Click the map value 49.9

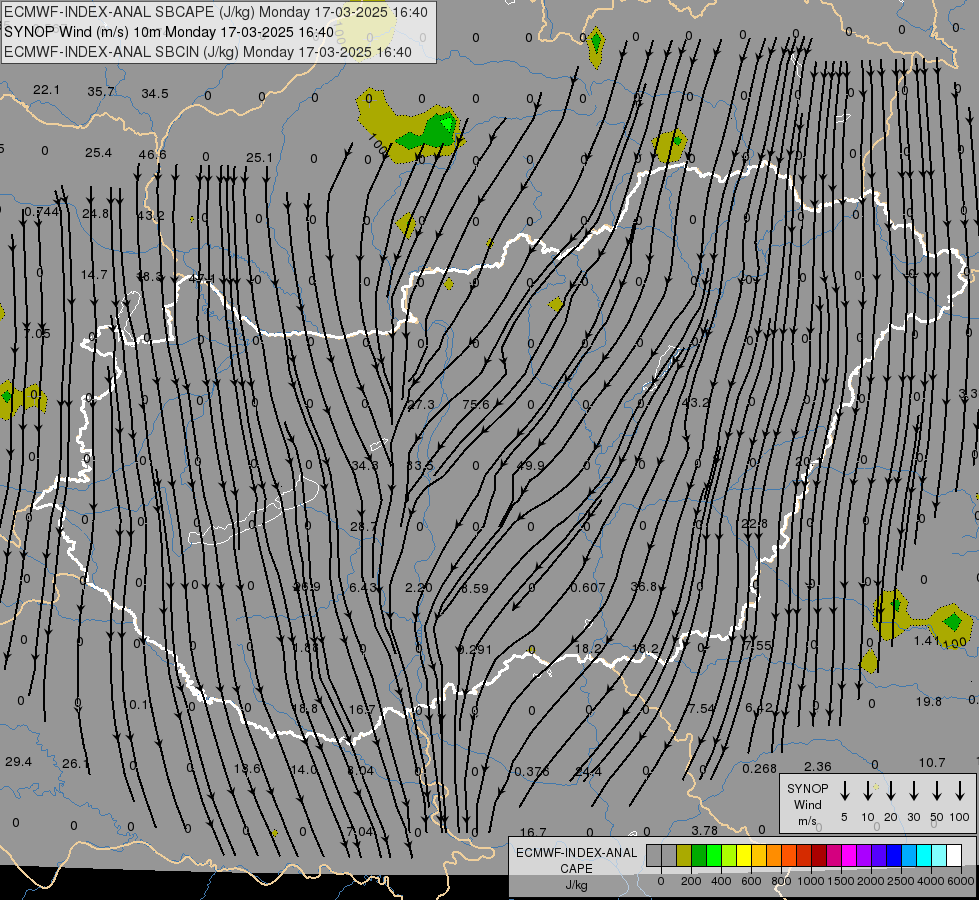point(530,465)
